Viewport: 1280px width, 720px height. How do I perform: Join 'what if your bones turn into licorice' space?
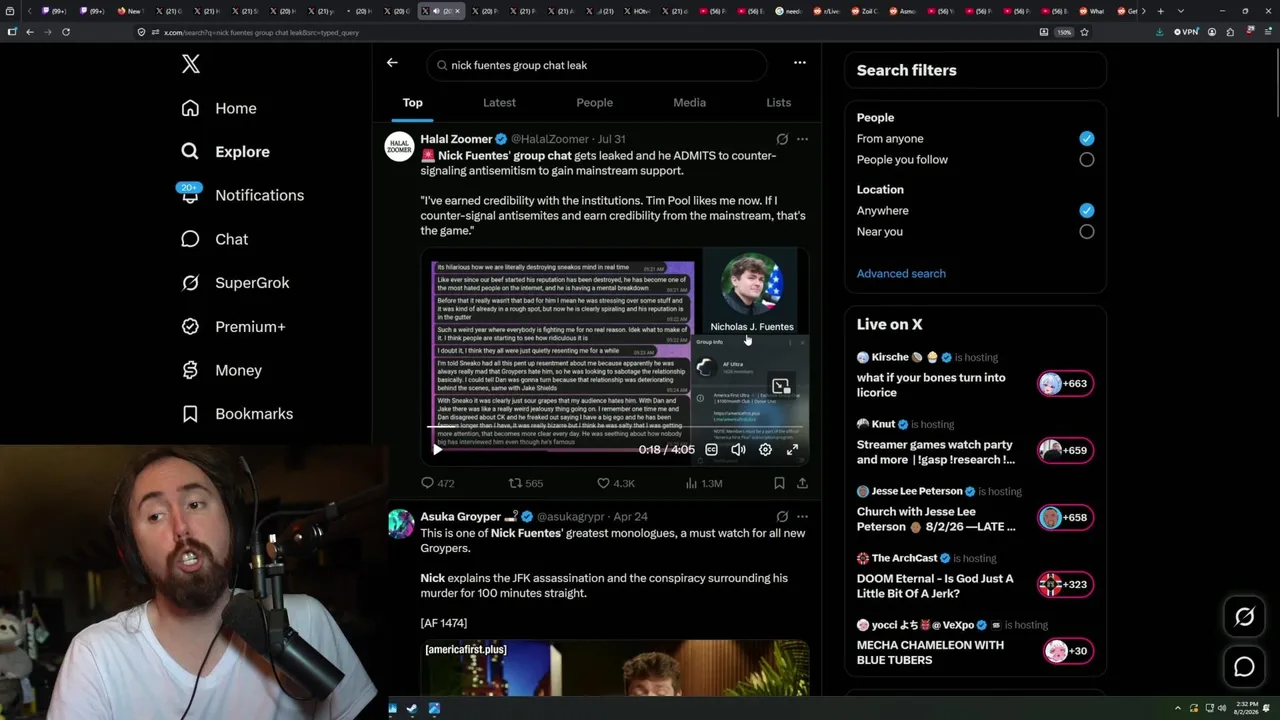click(931, 385)
